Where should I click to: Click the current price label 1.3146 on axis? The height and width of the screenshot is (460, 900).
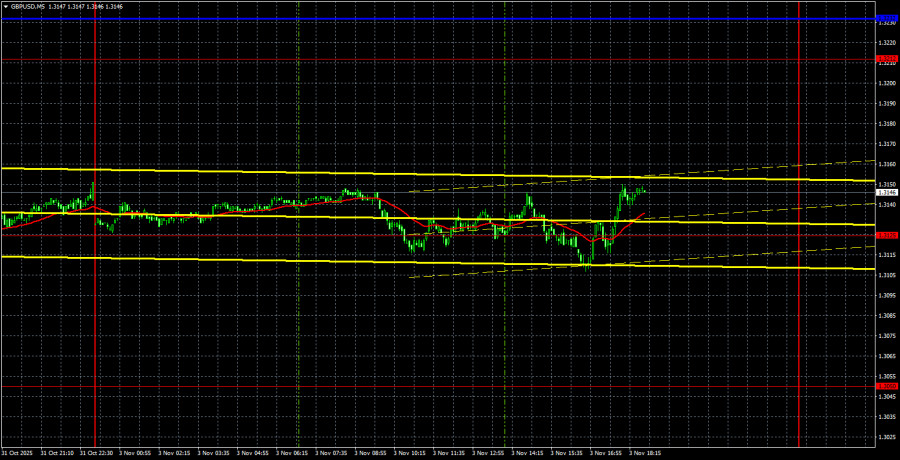point(886,192)
